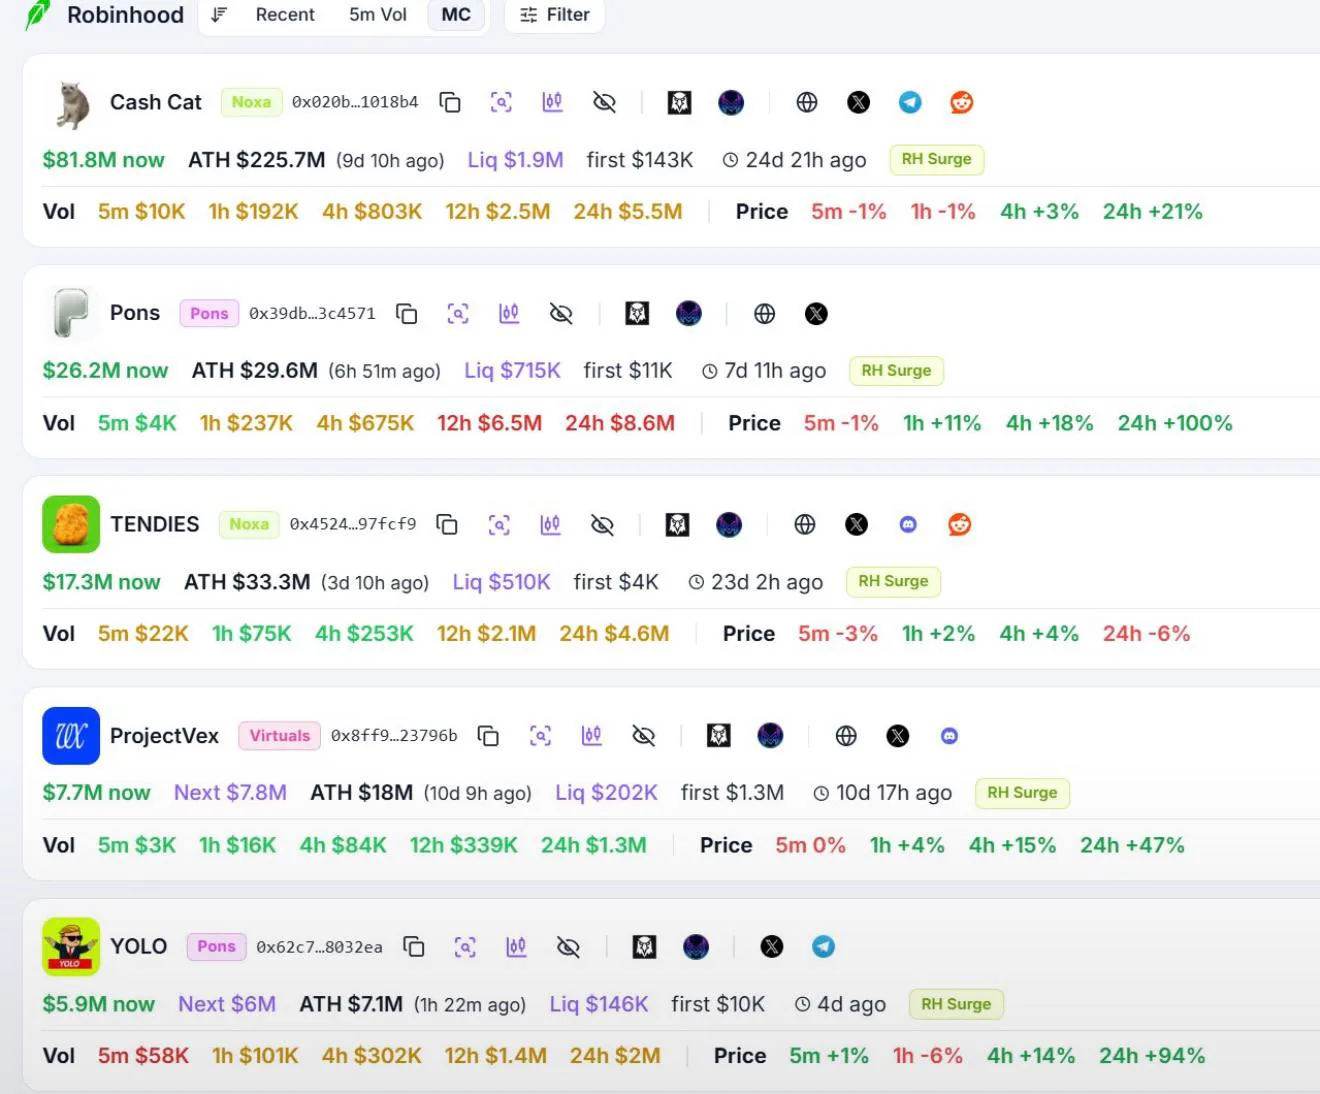The height and width of the screenshot is (1094, 1320).
Task: Open chart icon for Cash Cat
Action: 552,102
